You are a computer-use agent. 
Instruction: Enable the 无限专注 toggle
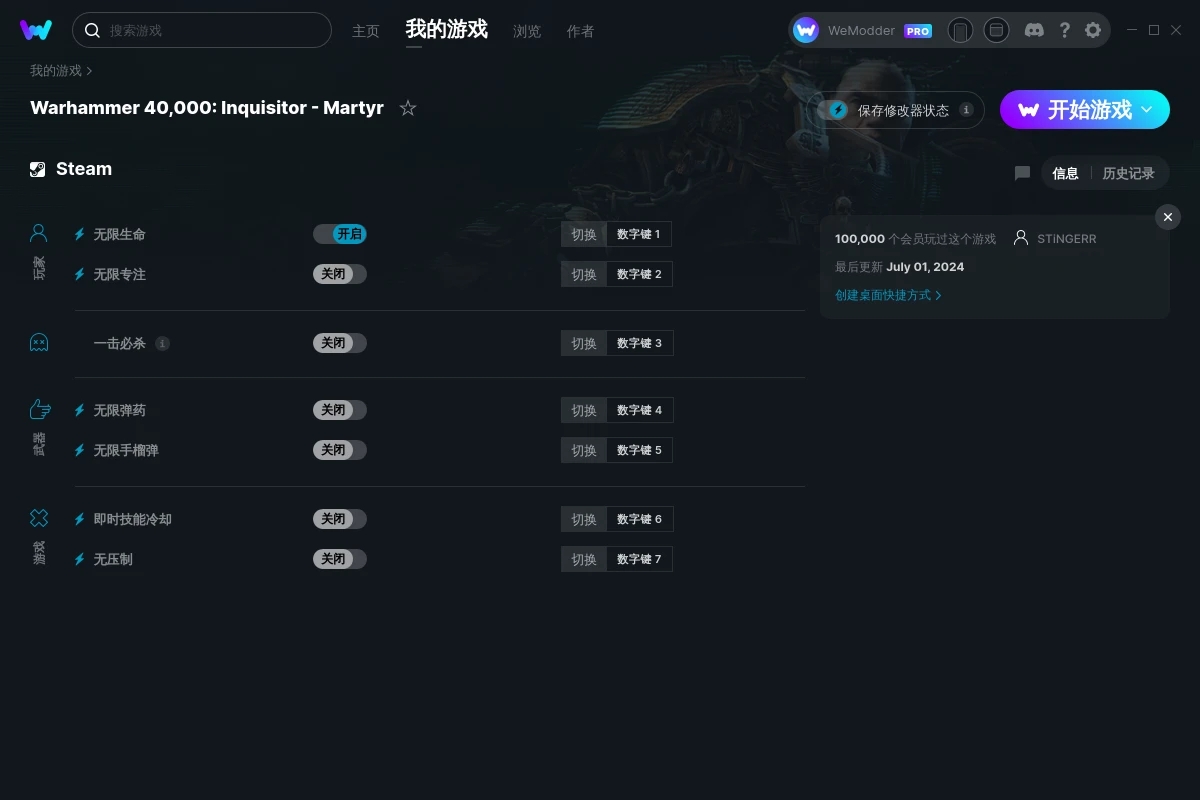[x=340, y=274]
